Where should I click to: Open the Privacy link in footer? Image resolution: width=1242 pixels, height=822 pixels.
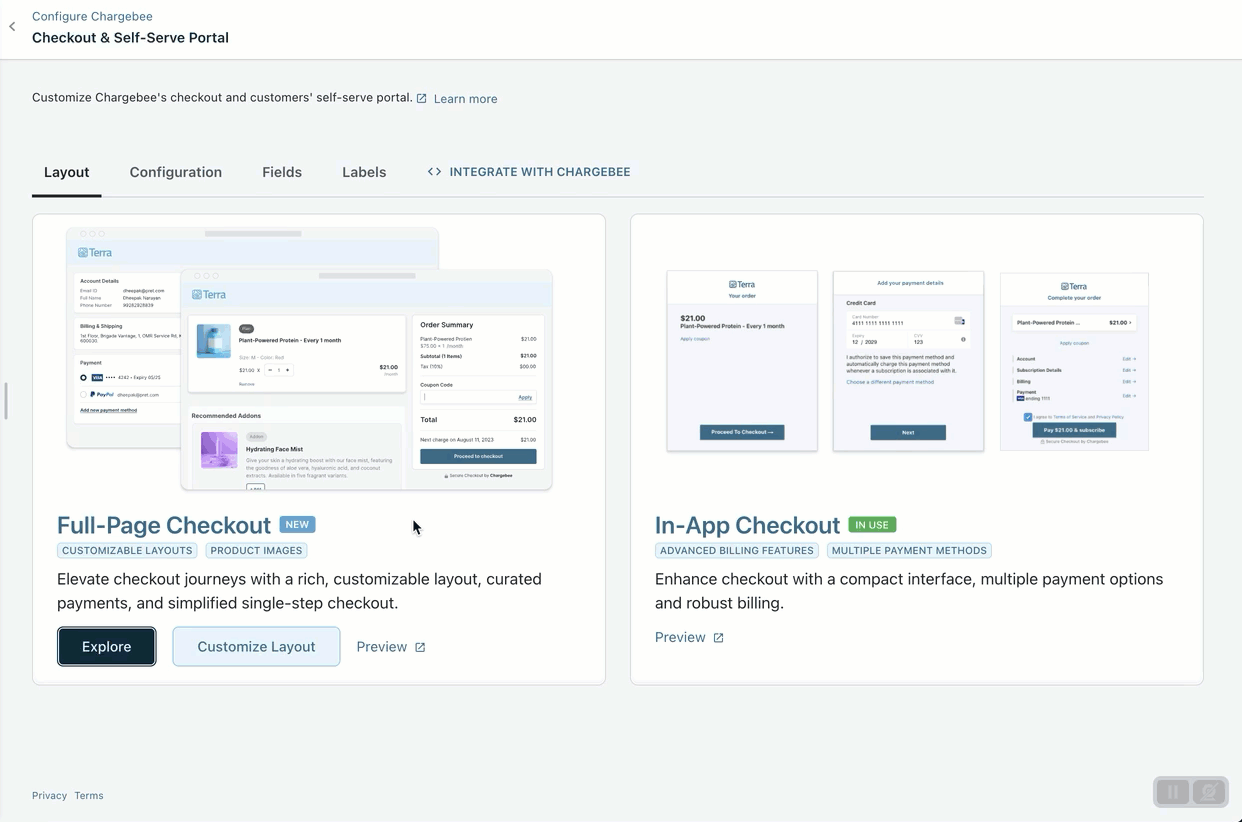pyautogui.click(x=49, y=796)
